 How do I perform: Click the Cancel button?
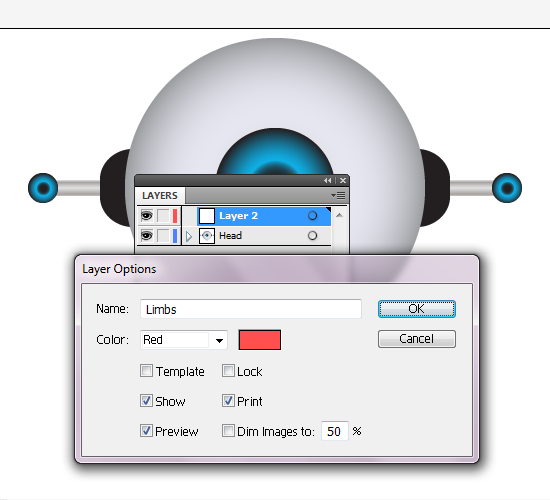[417, 339]
